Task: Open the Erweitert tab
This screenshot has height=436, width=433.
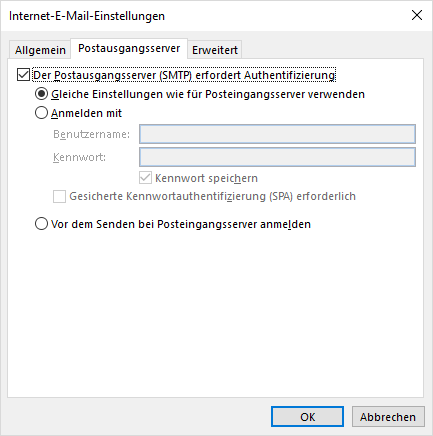Action: tap(215, 50)
